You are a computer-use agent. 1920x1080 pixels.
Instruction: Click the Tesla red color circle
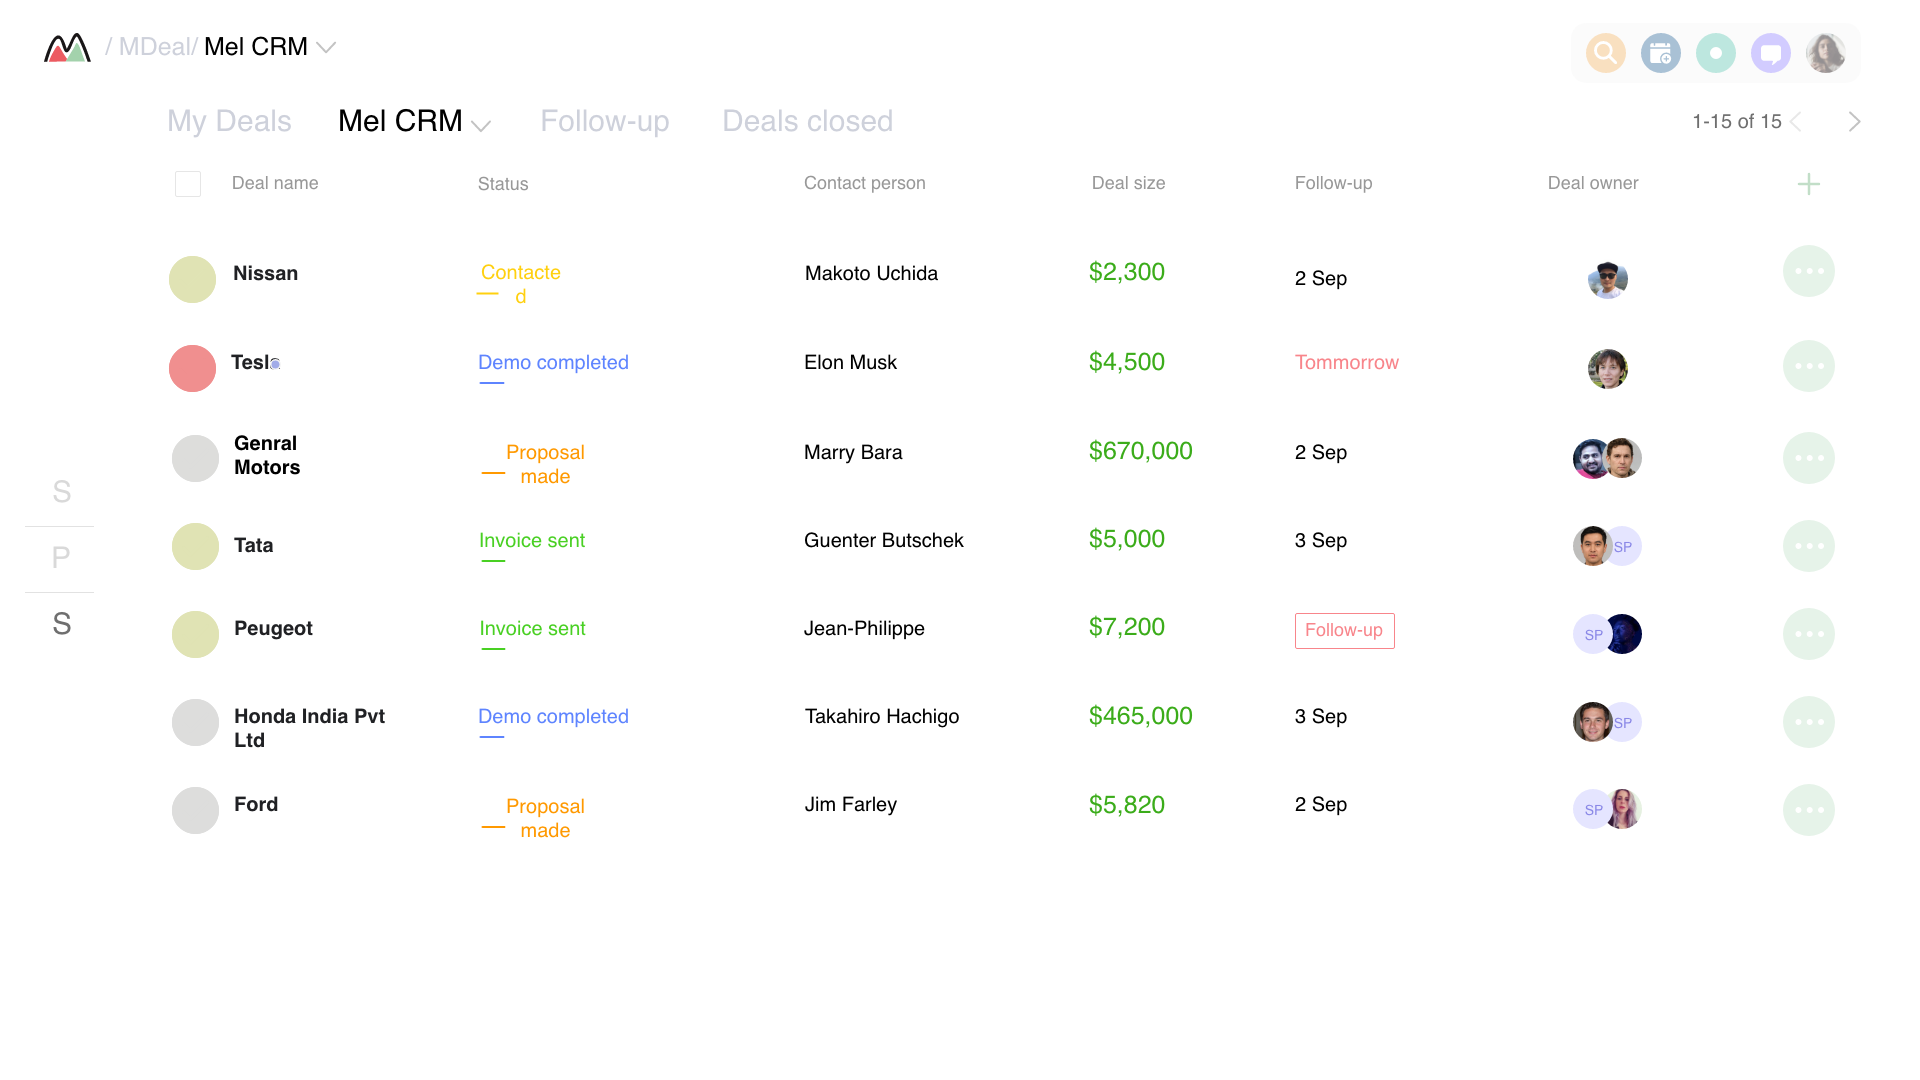click(x=192, y=368)
